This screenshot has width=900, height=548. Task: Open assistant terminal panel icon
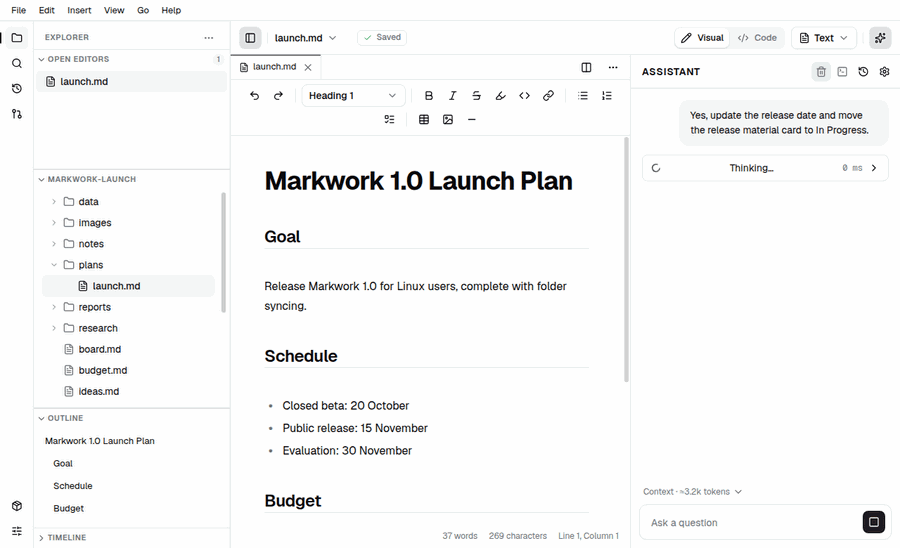pyautogui.click(x=842, y=72)
